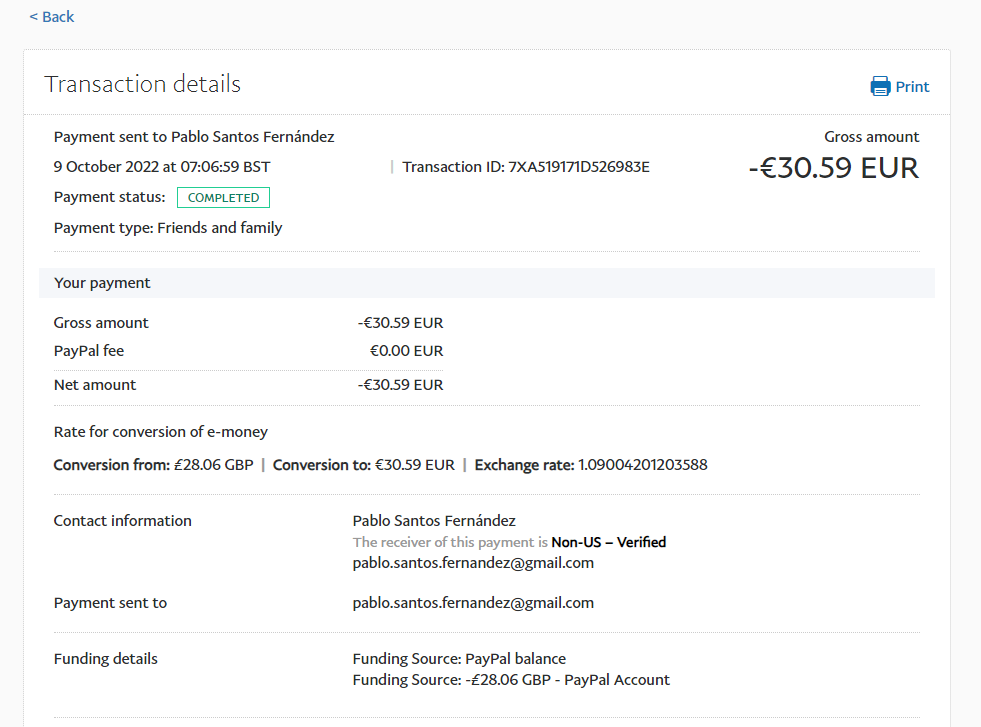Click Payment type Friends and family
This screenshot has width=981, height=727.
pyautogui.click(x=168, y=228)
